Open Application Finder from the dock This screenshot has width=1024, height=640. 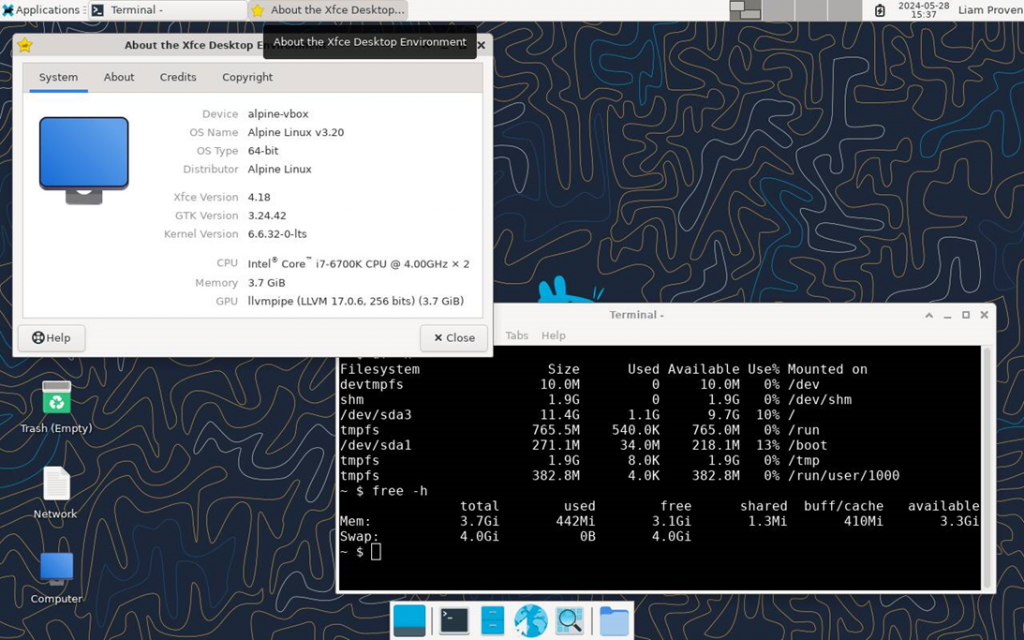(569, 620)
